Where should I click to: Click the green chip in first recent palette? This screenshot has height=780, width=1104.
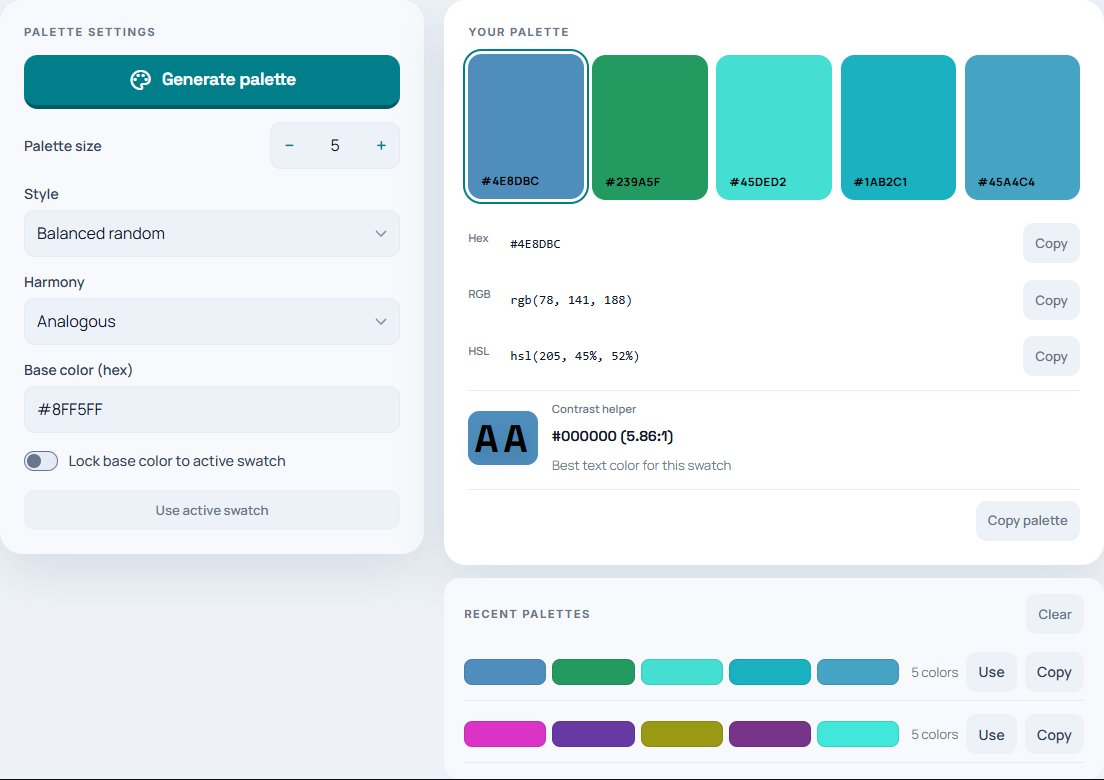click(x=594, y=672)
